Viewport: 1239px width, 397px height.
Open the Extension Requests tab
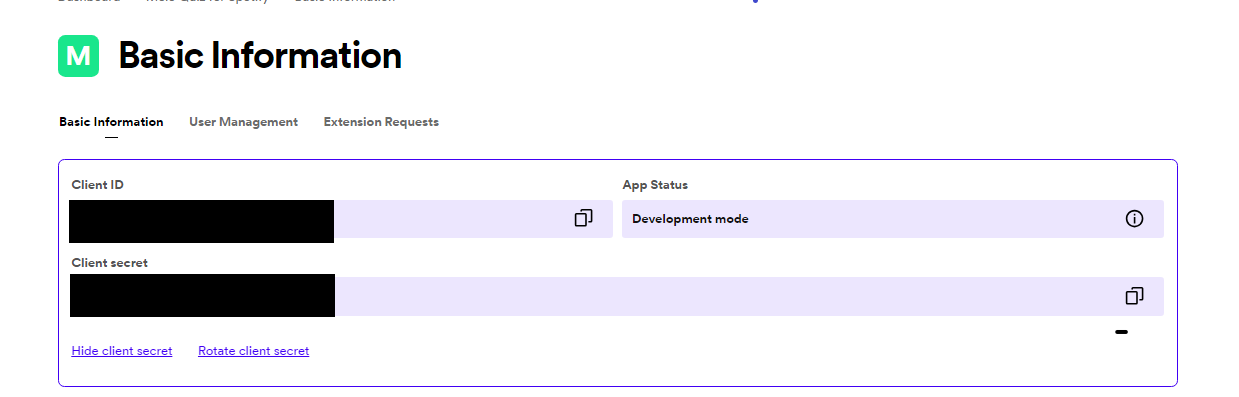click(381, 122)
